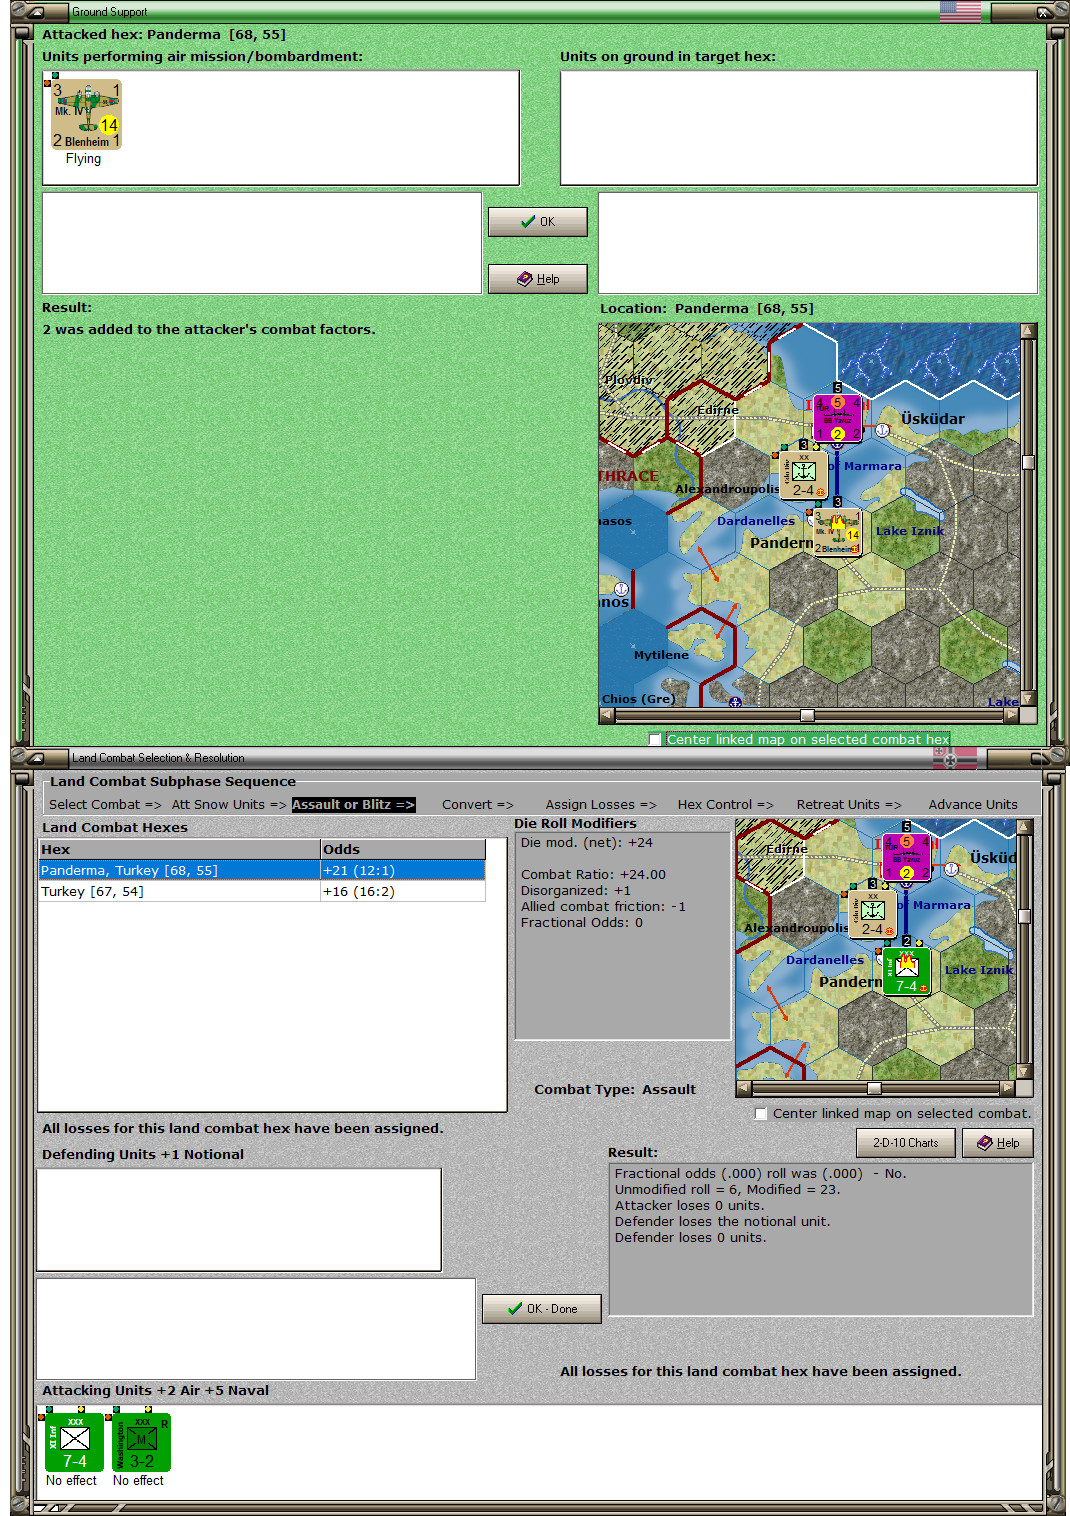Toggle 'Center linked map on selected combat.' checkbox

click(x=762, y=1114)
